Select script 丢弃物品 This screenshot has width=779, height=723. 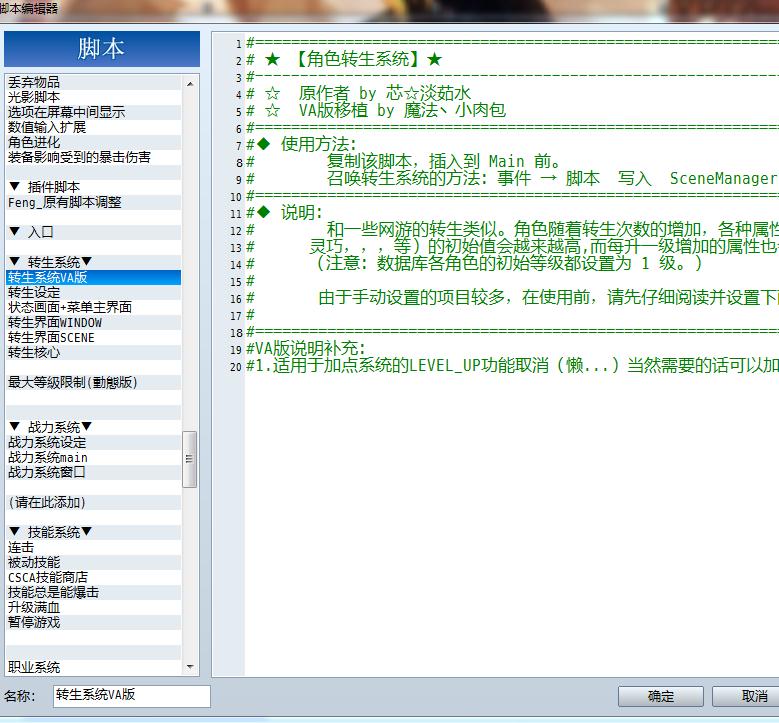[x=93, y=82]
